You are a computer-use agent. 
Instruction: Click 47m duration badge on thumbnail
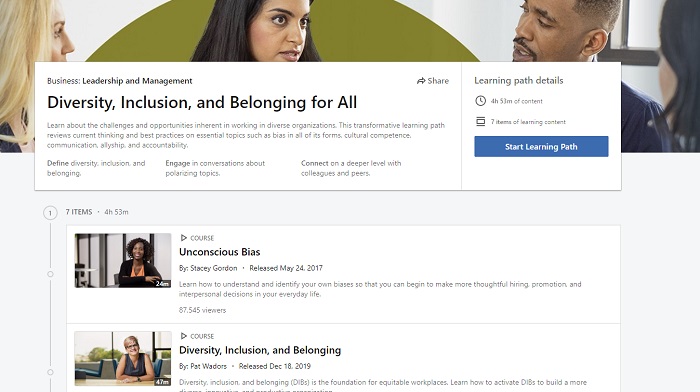point(162,382)
